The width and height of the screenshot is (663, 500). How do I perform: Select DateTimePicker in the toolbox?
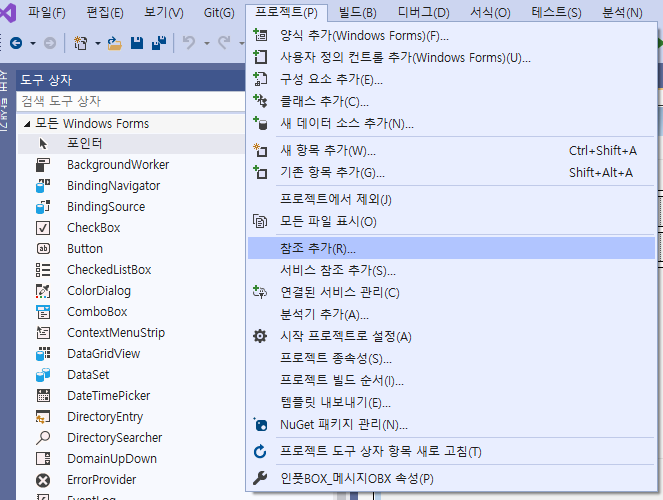click(x=131, y=396)
